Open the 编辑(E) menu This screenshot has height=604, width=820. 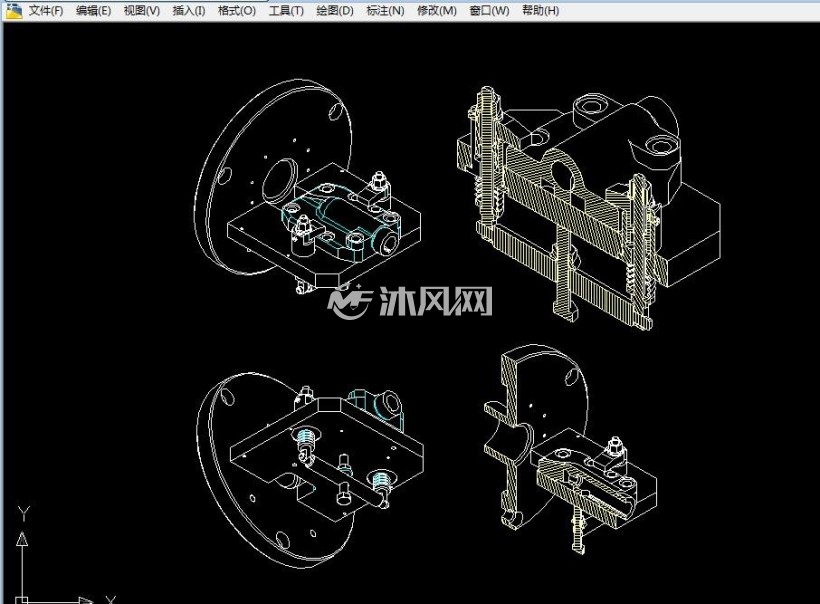pos(94,10)
